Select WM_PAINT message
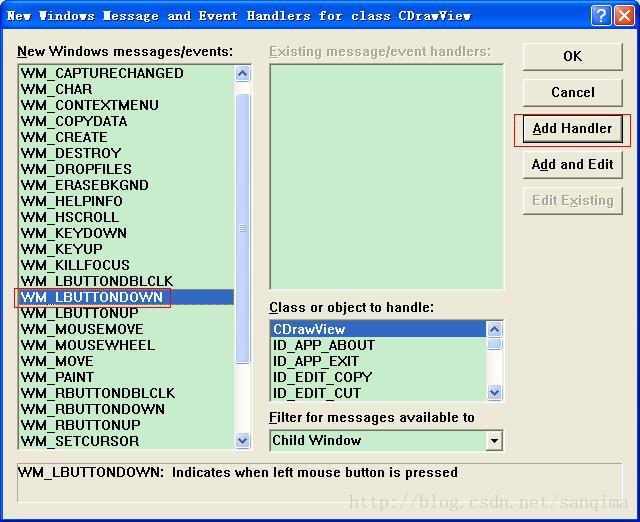Image resolution: width=640 pixels, height=522 pixels. pyautogui.click(x=127, y=377)
